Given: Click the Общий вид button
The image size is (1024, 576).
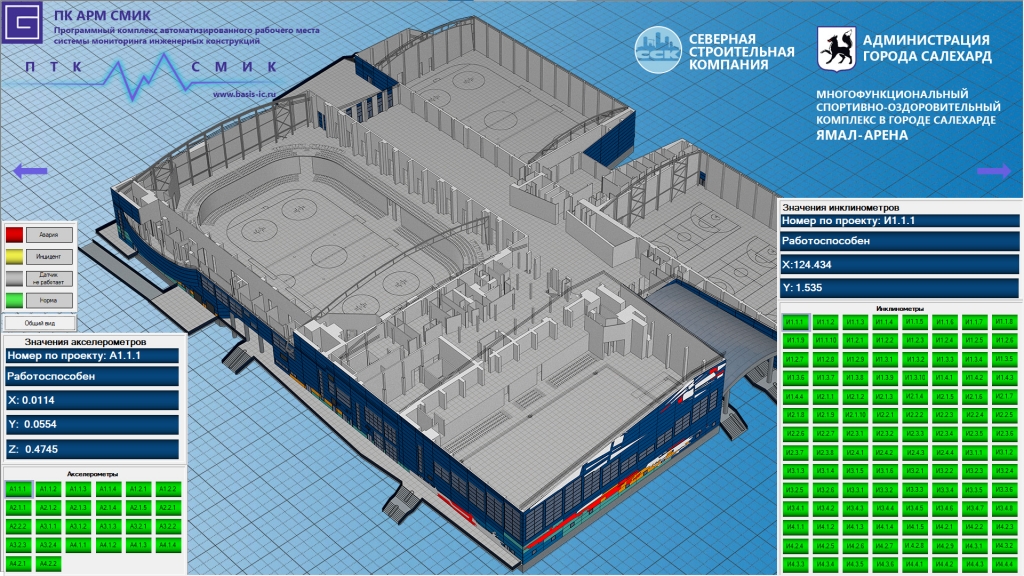Looking at the screenshot, I should pyautogui.click(x=35, y=323).
